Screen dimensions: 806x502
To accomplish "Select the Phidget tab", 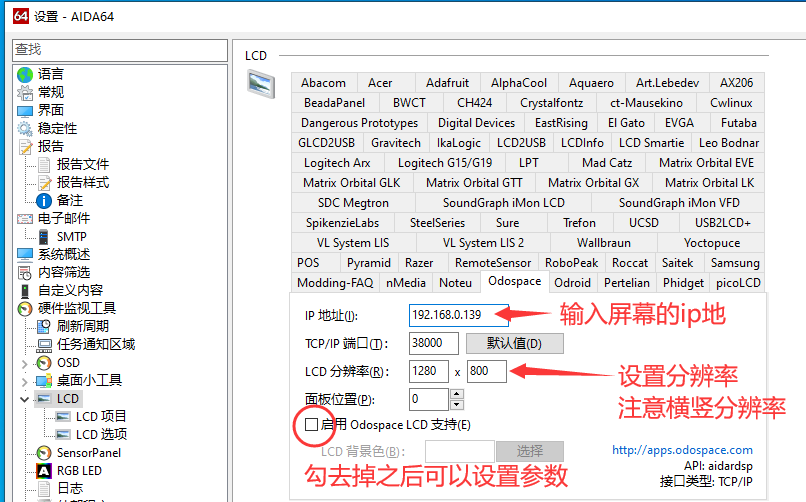I will pyautogui.click(x=683, y=283).
